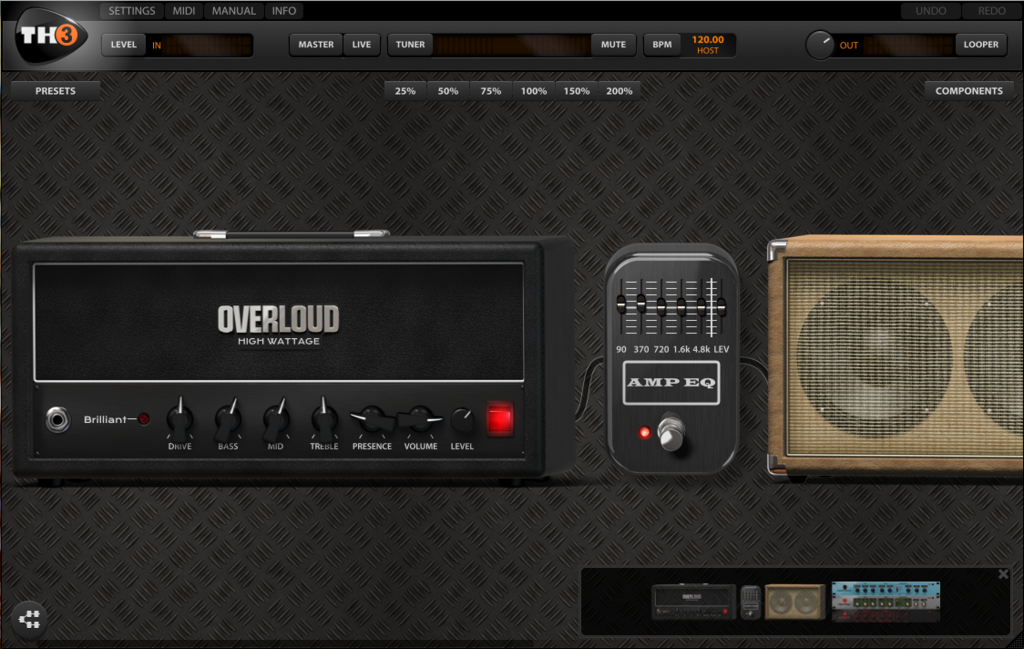
Task: Set zoom to 100%
Action: pos(534,91)
